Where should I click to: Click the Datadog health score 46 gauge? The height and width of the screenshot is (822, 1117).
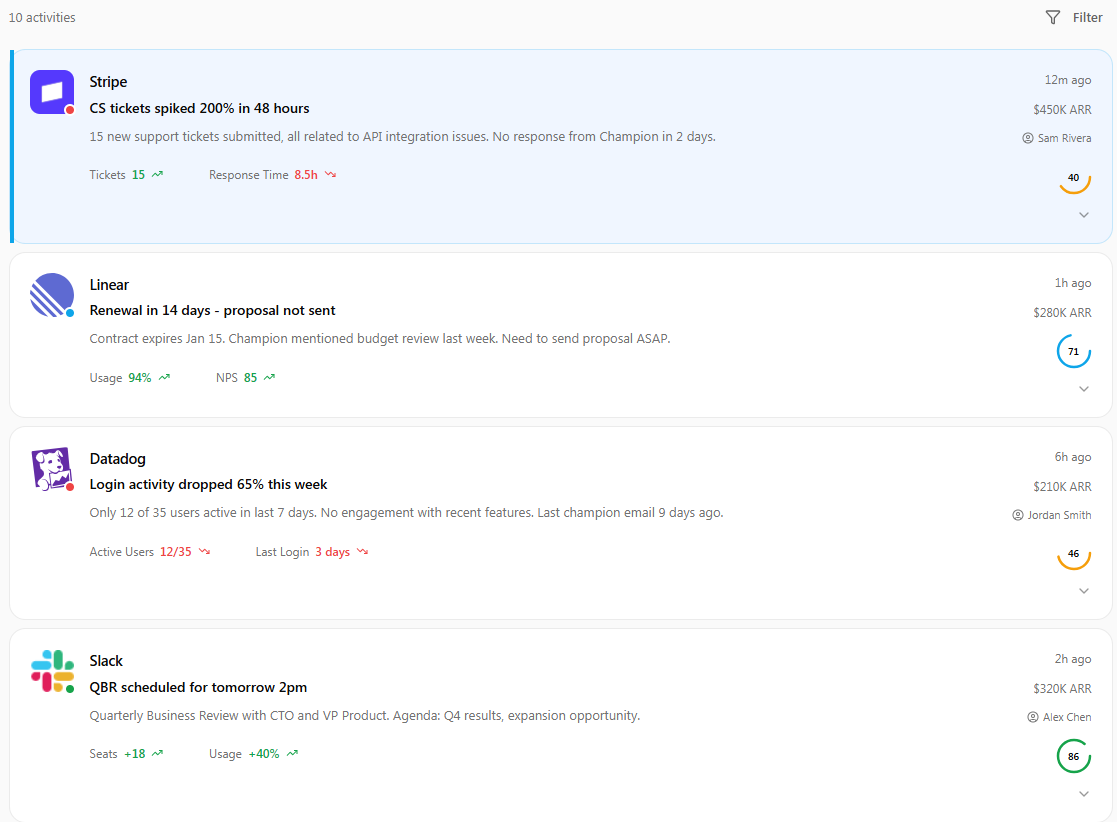pos(1073,554)
